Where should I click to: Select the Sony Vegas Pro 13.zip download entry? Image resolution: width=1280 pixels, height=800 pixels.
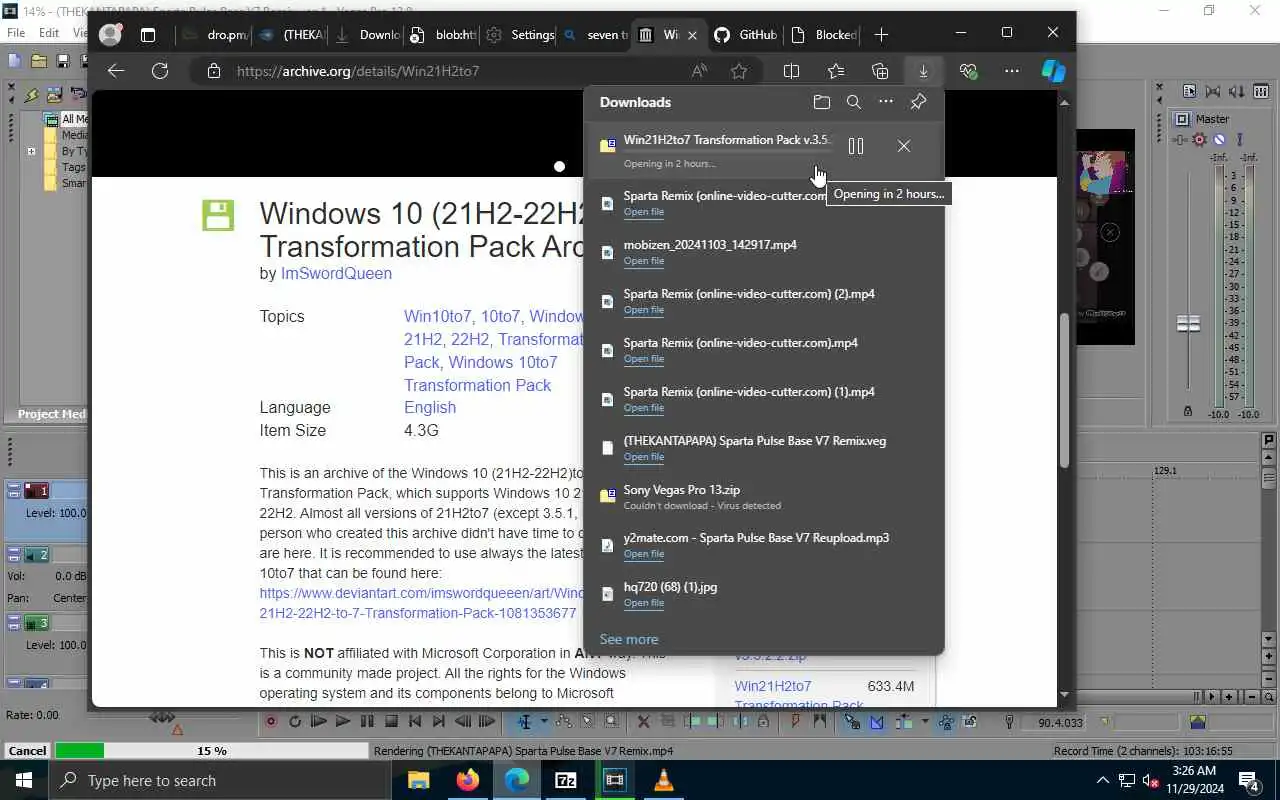[764, 497]
